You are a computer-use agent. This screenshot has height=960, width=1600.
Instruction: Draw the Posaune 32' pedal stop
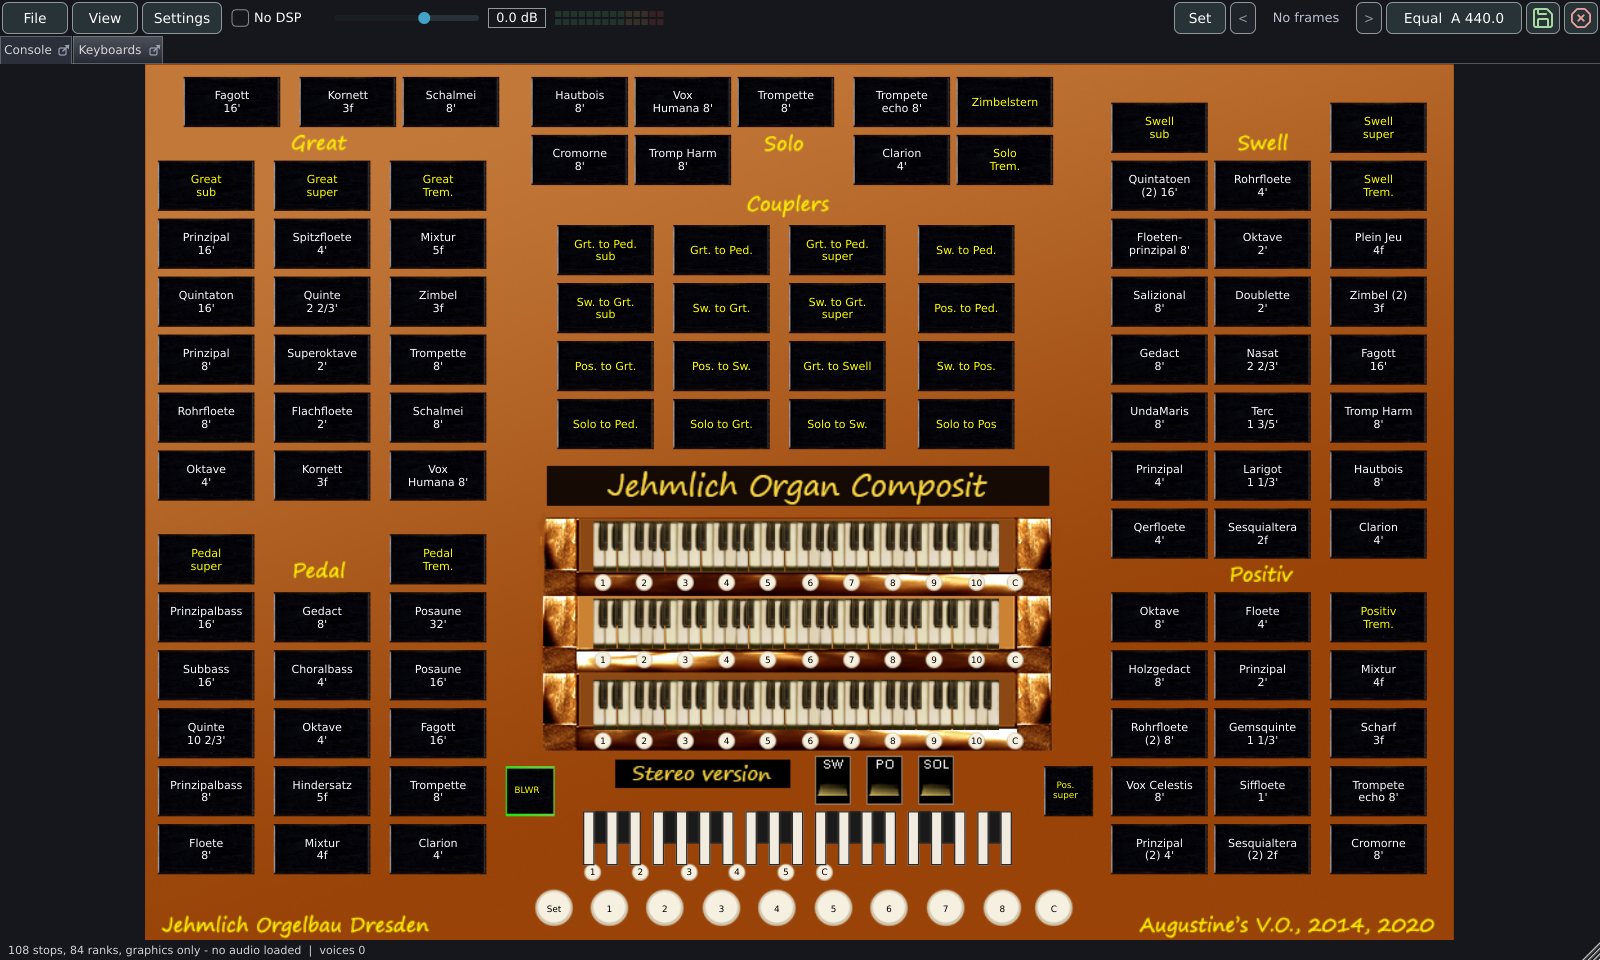[x=438, y=618]
